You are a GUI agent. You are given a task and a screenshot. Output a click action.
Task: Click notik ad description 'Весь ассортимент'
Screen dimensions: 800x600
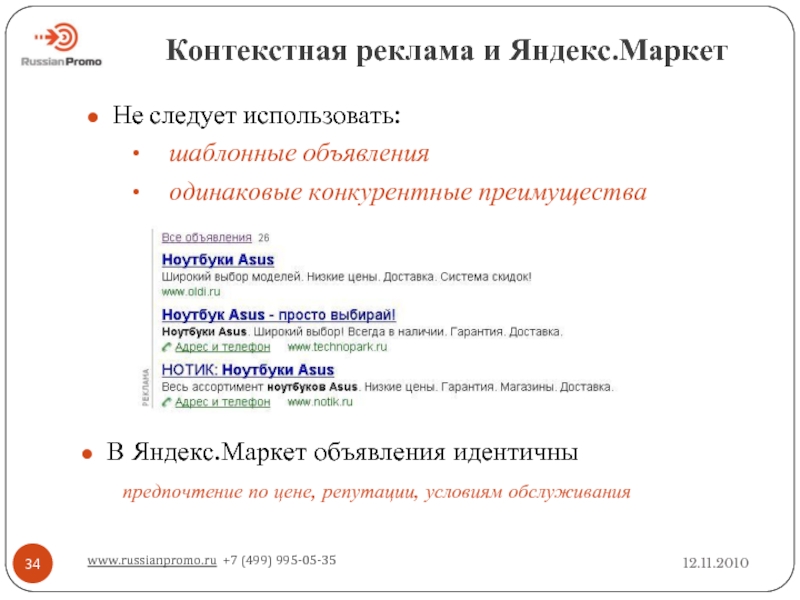coord(212,387)
